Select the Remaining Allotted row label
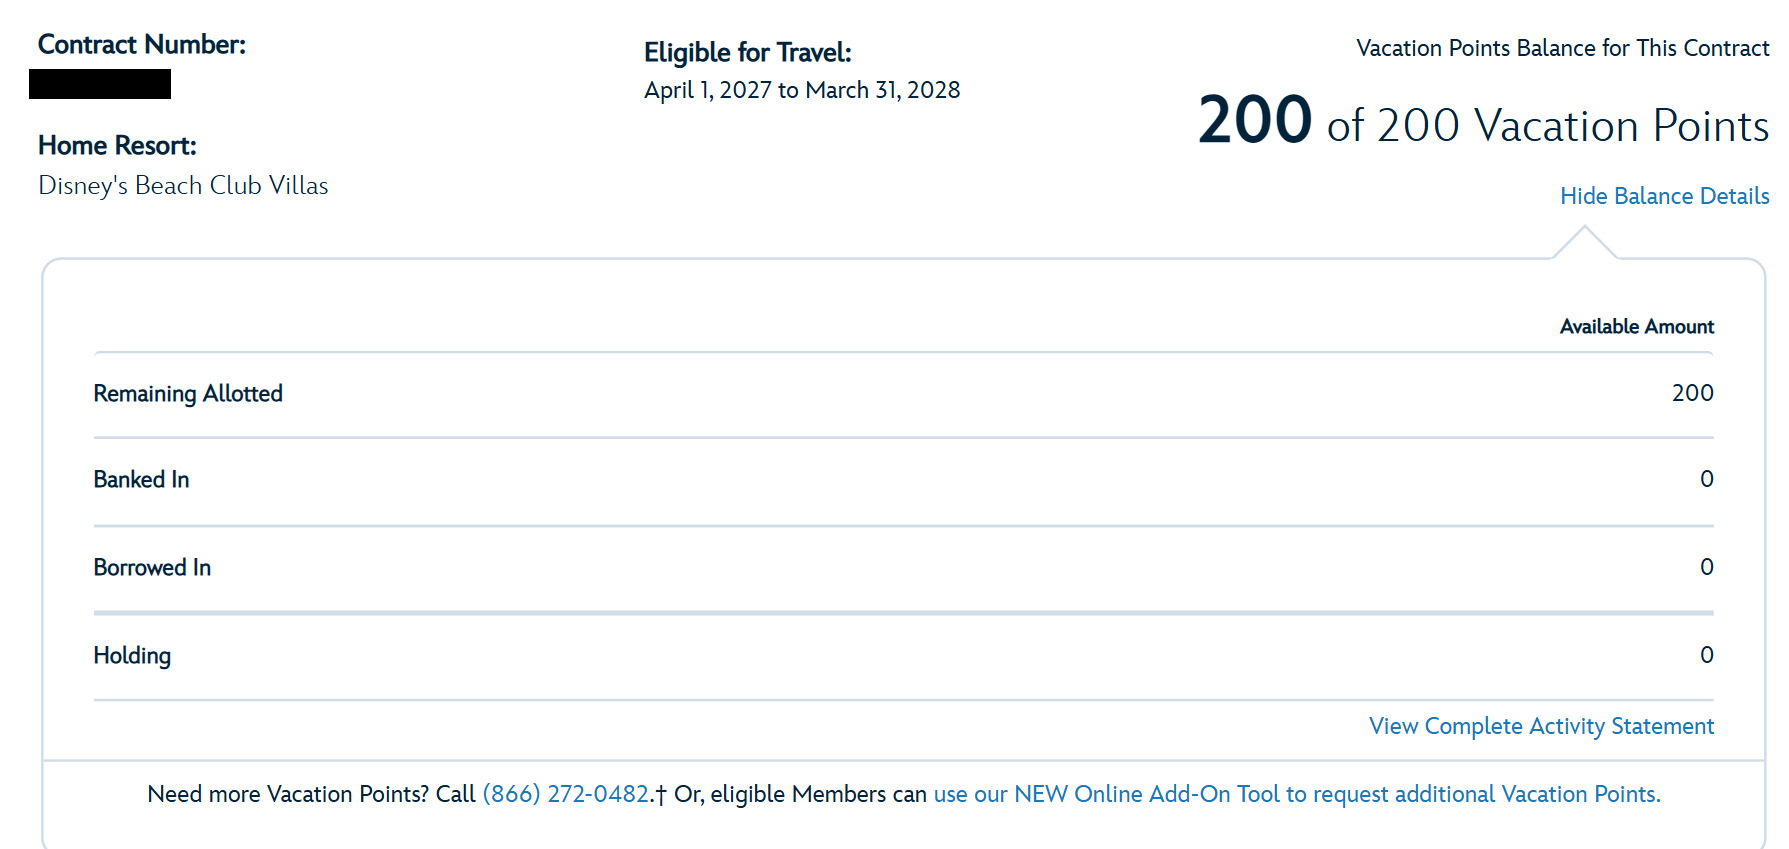Image resolution: width=1789 pixels, height=849 pixels. (188, 394)
